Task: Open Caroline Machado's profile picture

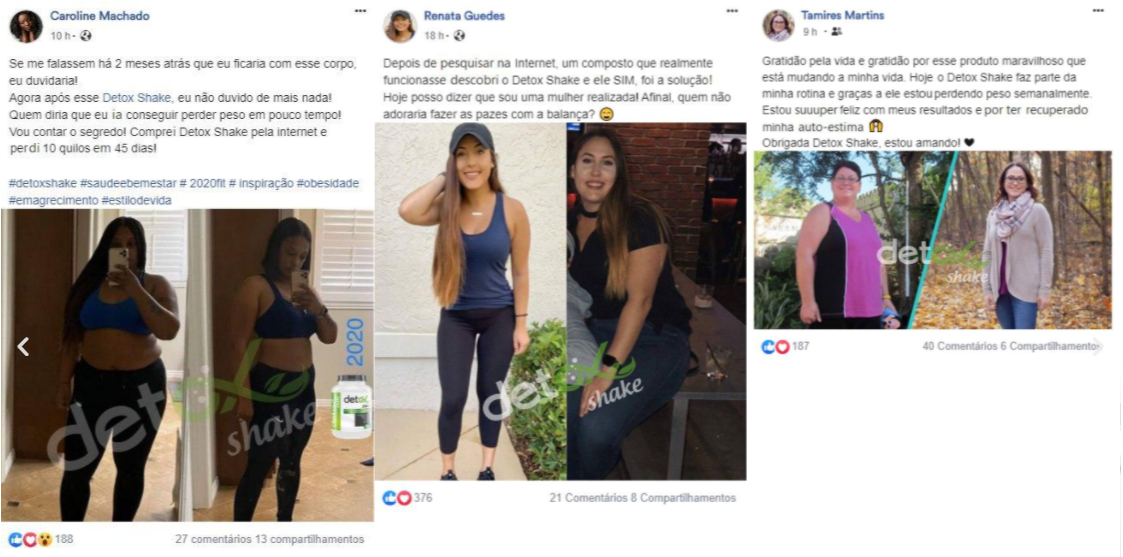Action: 26,26
